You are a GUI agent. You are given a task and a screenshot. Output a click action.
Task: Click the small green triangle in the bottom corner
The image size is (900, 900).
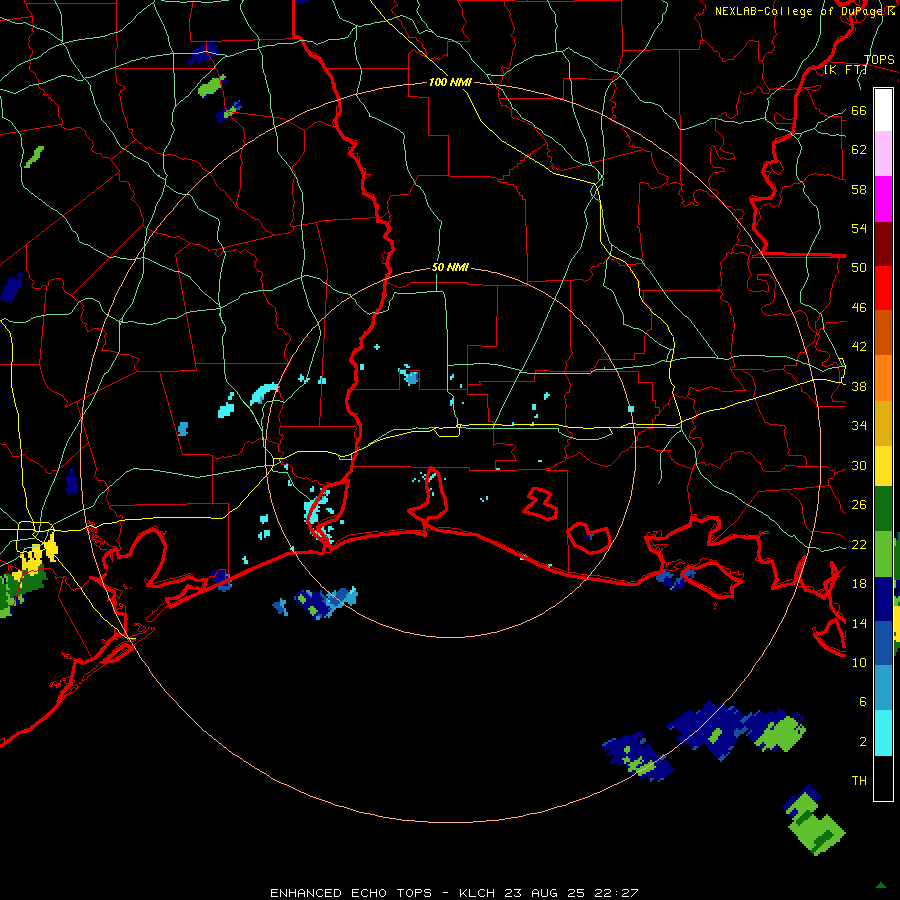pyautogui.click(x=881, y=885)
